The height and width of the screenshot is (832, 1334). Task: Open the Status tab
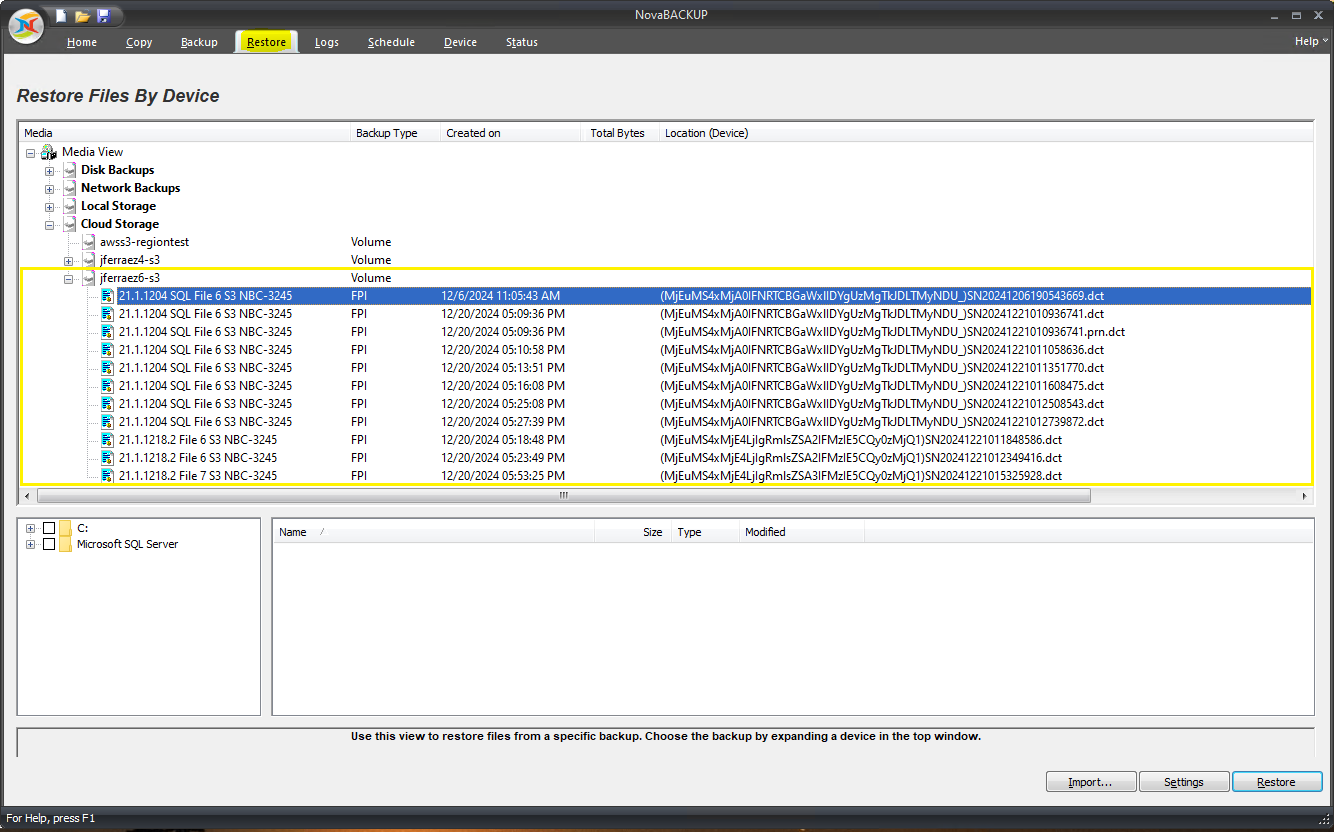point(522,42)
